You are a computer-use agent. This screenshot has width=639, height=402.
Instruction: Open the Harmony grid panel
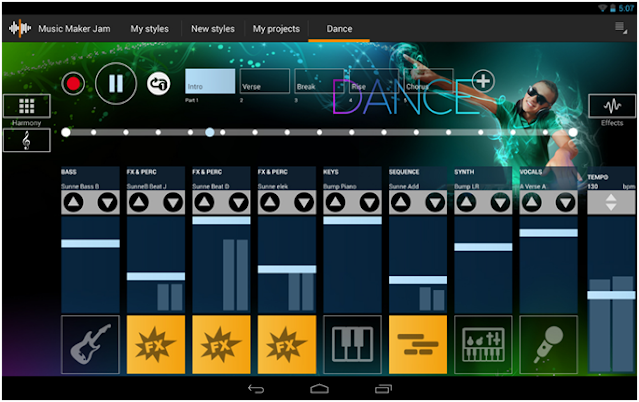pyautogui.click(x=27, y=106)
